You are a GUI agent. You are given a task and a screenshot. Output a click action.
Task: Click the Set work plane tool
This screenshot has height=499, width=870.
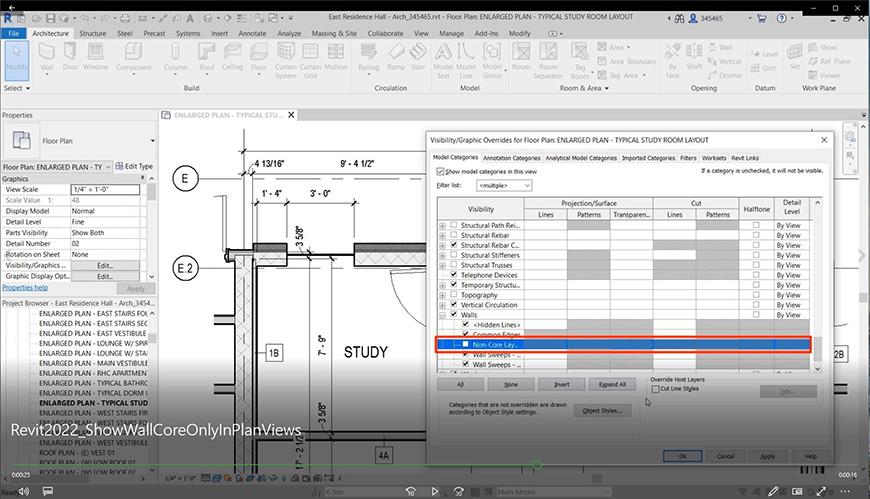pyautogui.click(x=795, y=58)
